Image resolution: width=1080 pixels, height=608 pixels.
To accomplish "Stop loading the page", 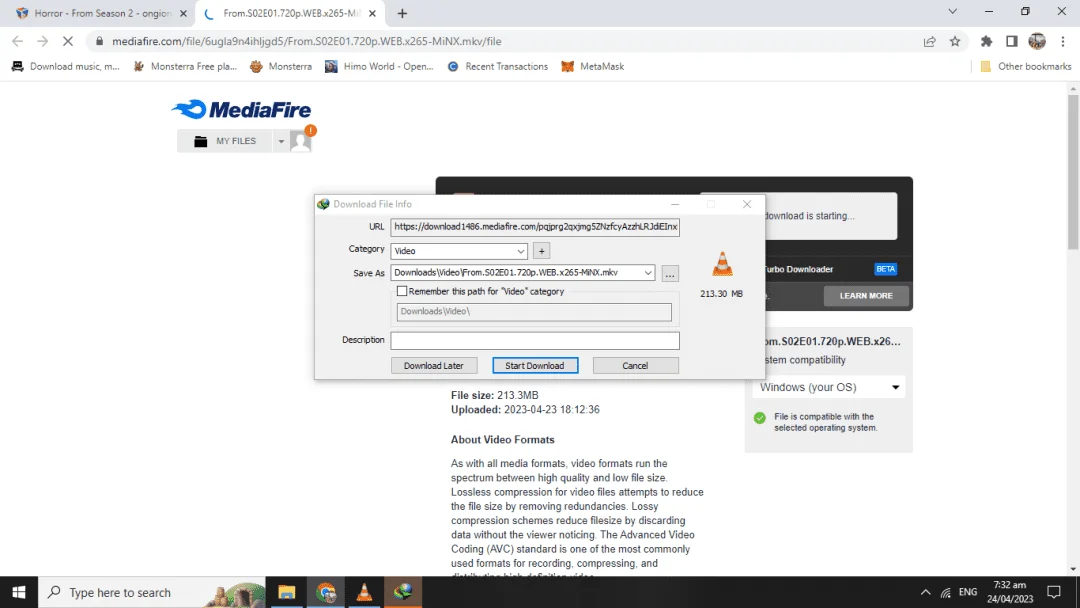I will [x=68, y=41].
